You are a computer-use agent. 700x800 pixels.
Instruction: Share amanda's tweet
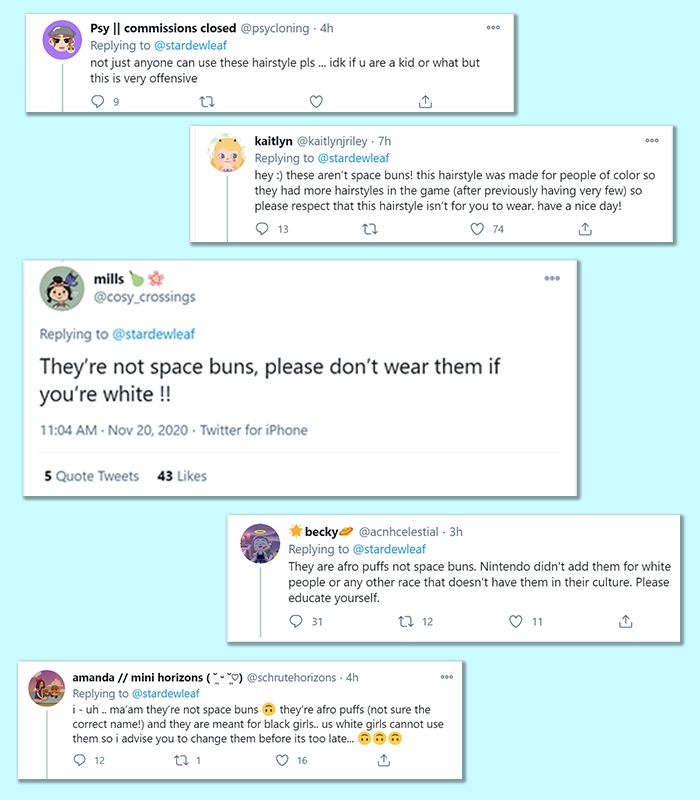tap(383, 761)
